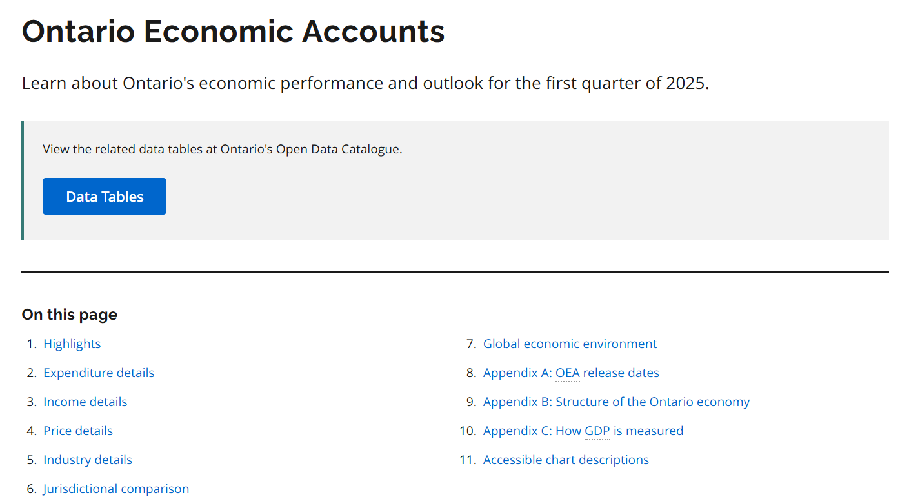This screenshot has height=497, width=900.
Task: Select the Price details link
Action: (x=78, y=431)
